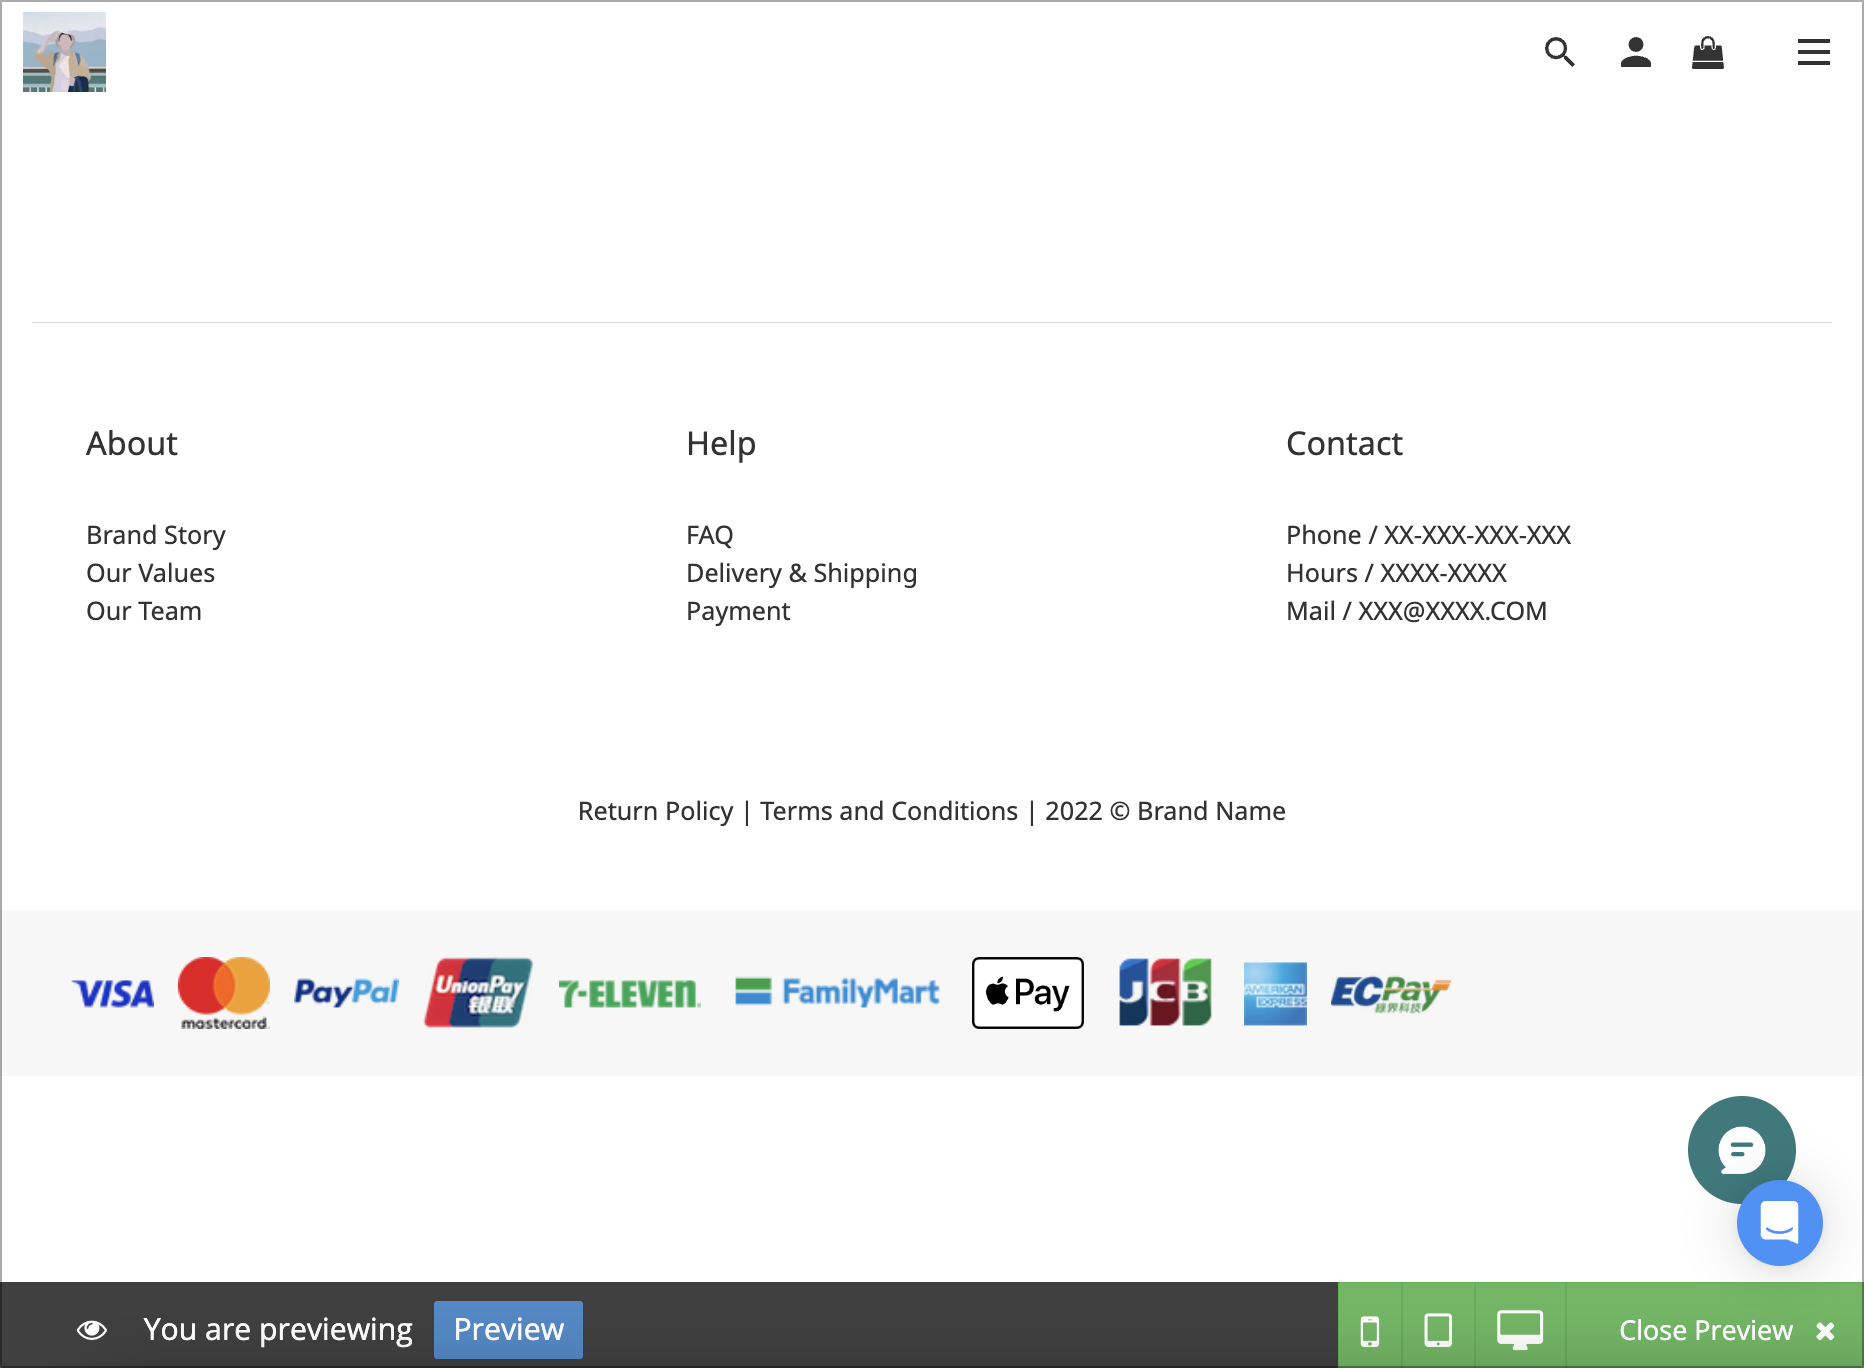This screenshot has height=1368, width=1864.
Task: Click the PayPal logo
Action: tap(346, 992)
